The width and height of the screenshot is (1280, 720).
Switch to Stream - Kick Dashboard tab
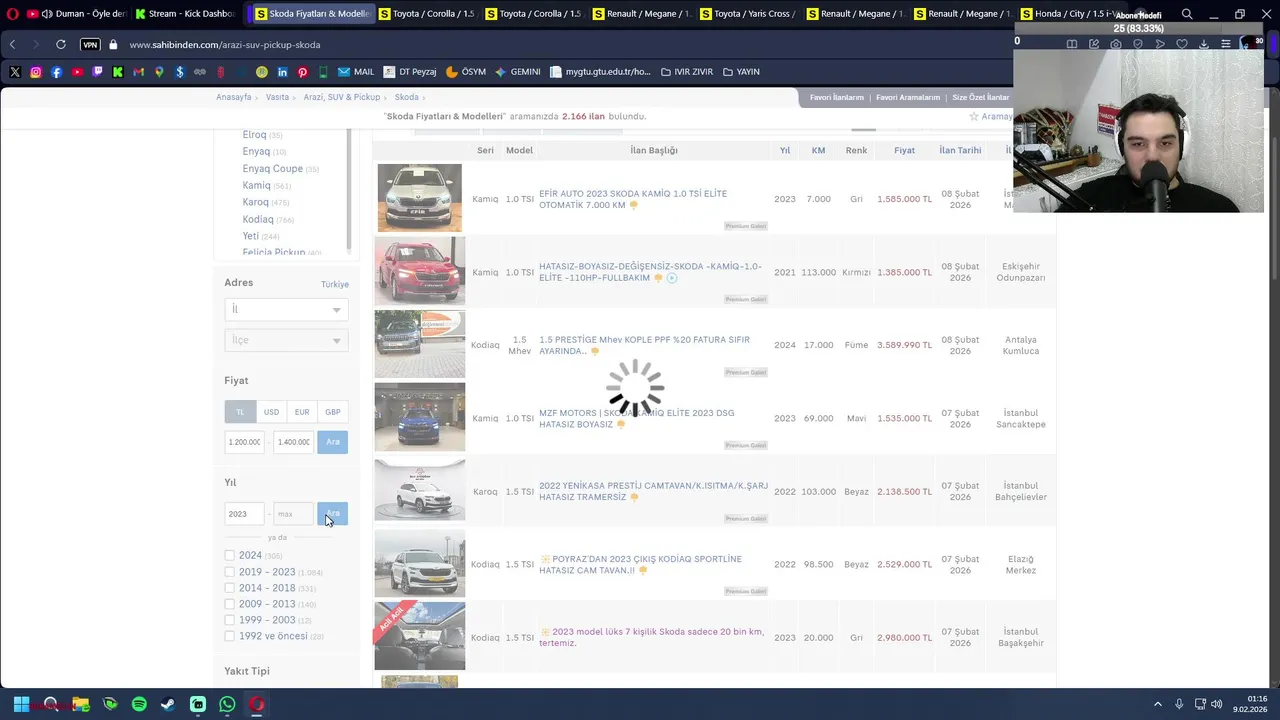click(185, 14)
